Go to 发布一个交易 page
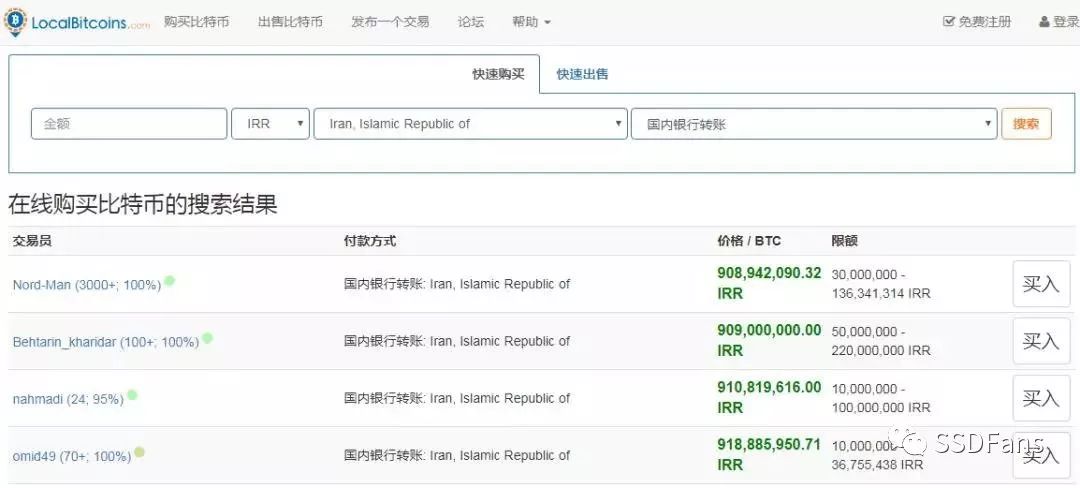1080x488 pixels. coord(390,22)
